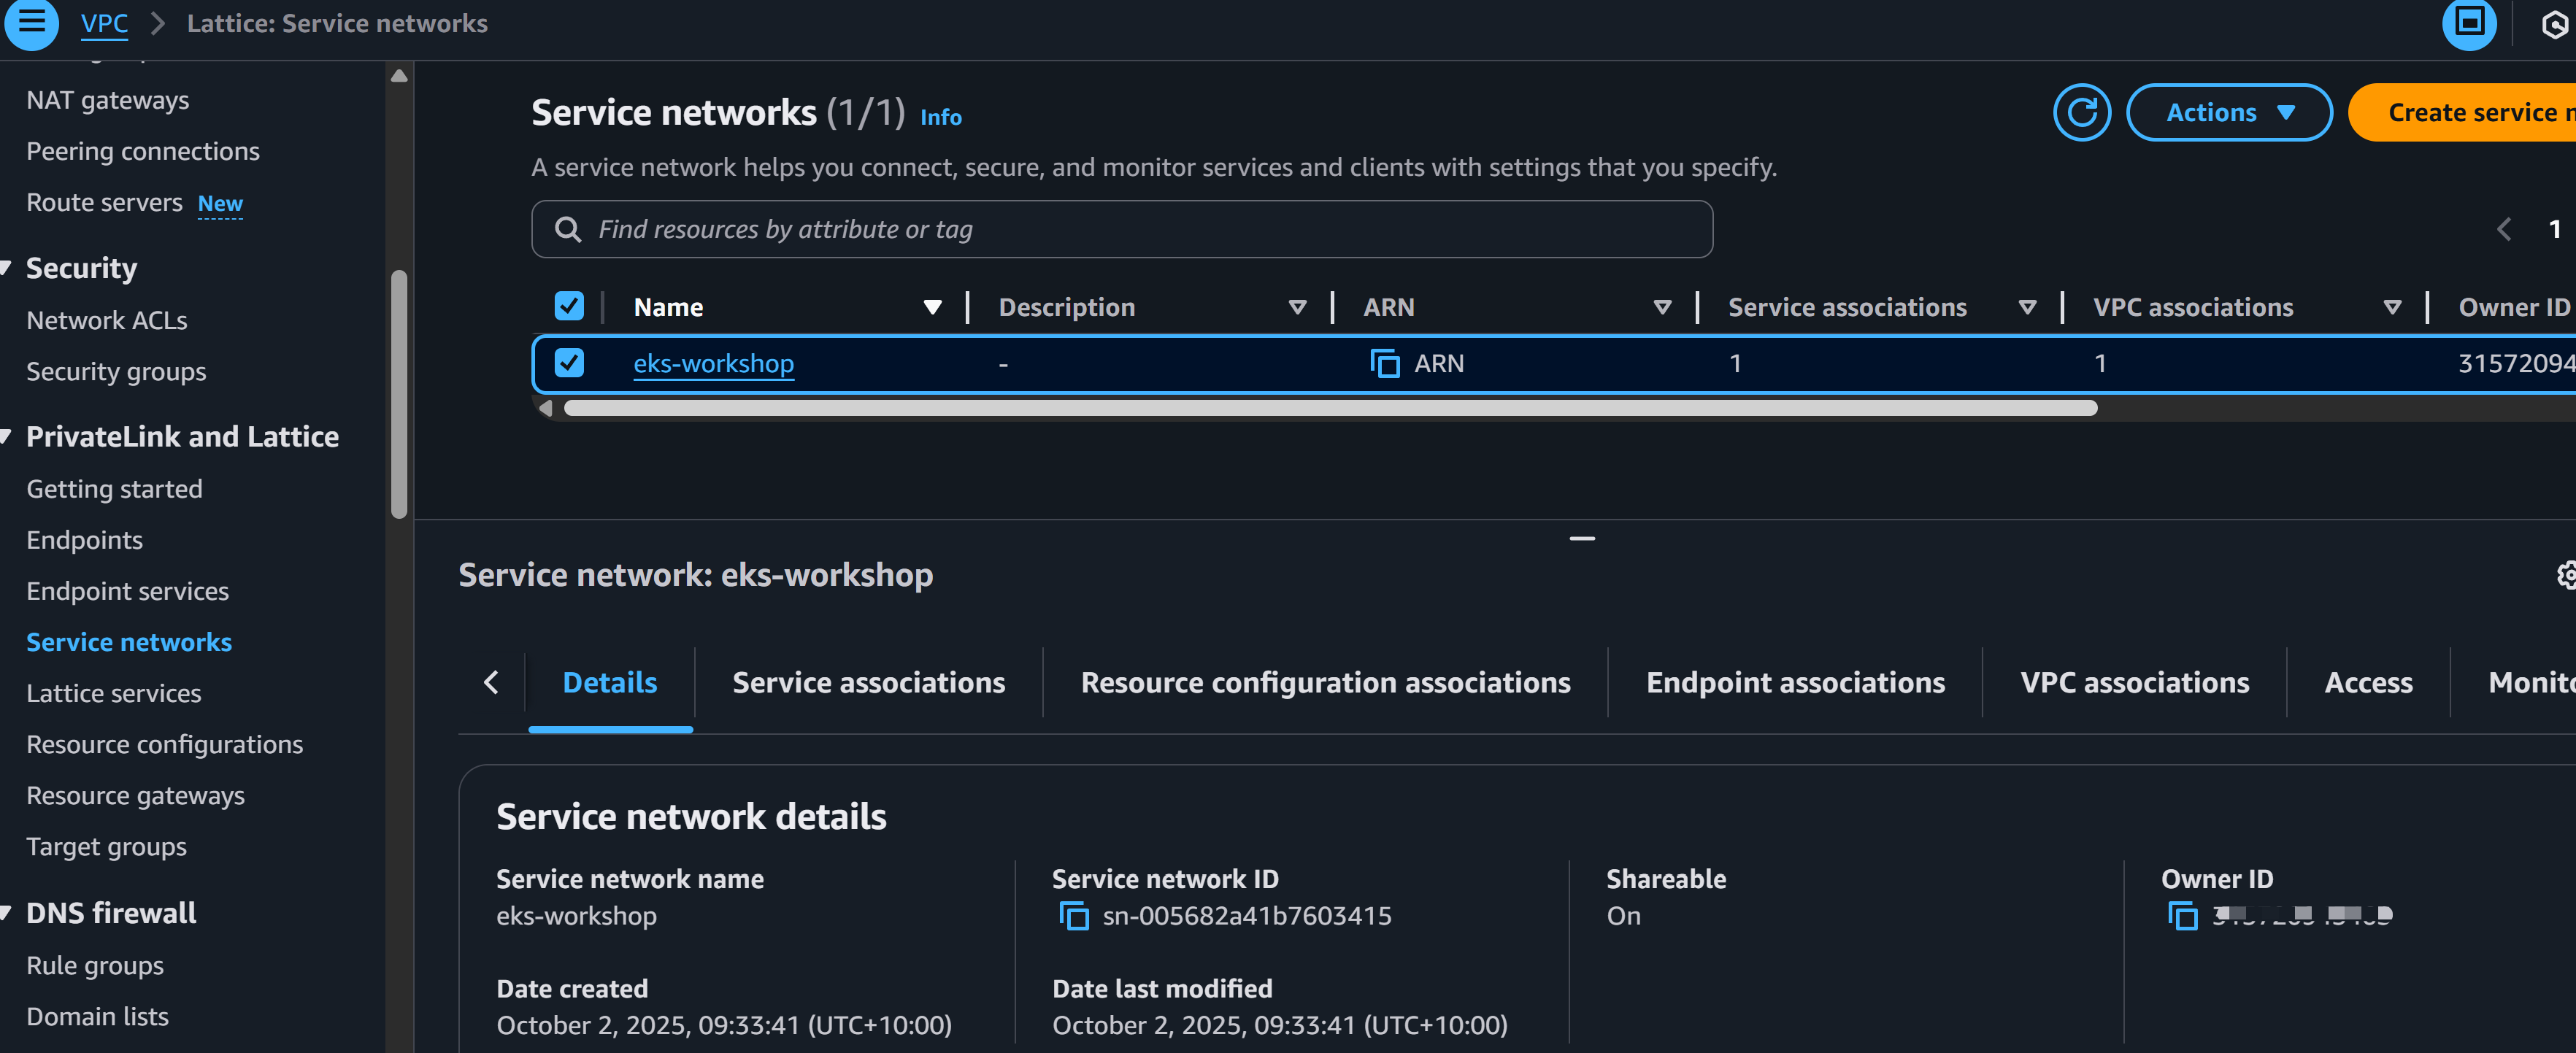Toggle the select-all header checkbox
2576x1053 pixels.
coord(568,306)
